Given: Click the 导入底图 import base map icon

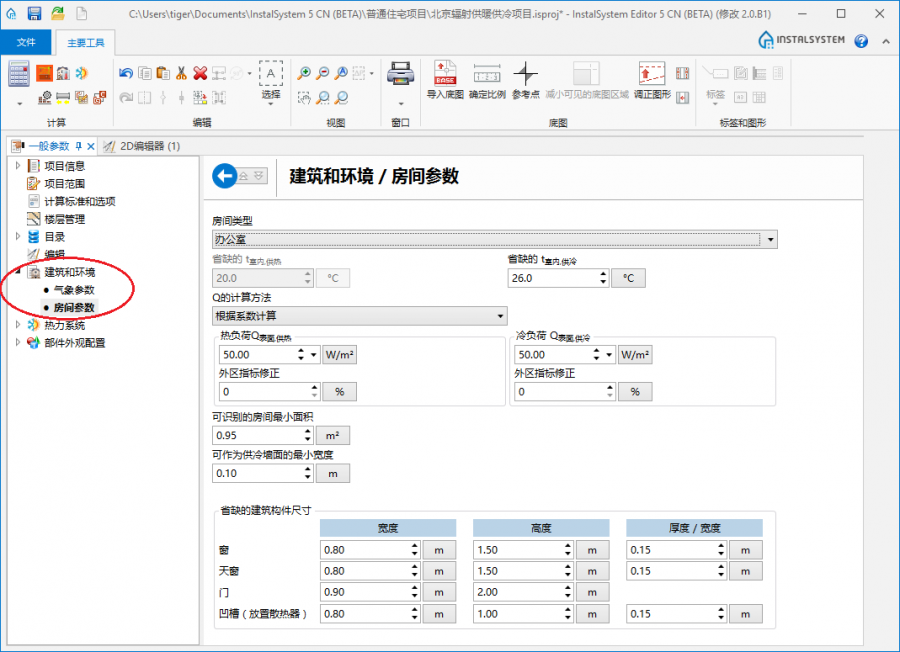Looking at the screenshot, I should tap(445, 74).
